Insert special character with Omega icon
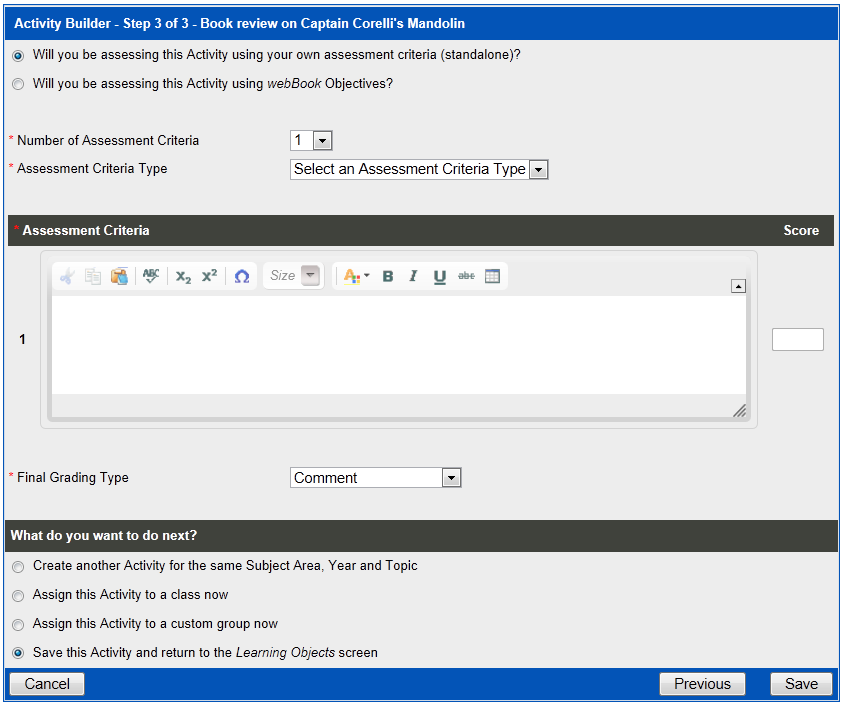Viewport: 845px width, 708px height. click(x=241, y=277)
